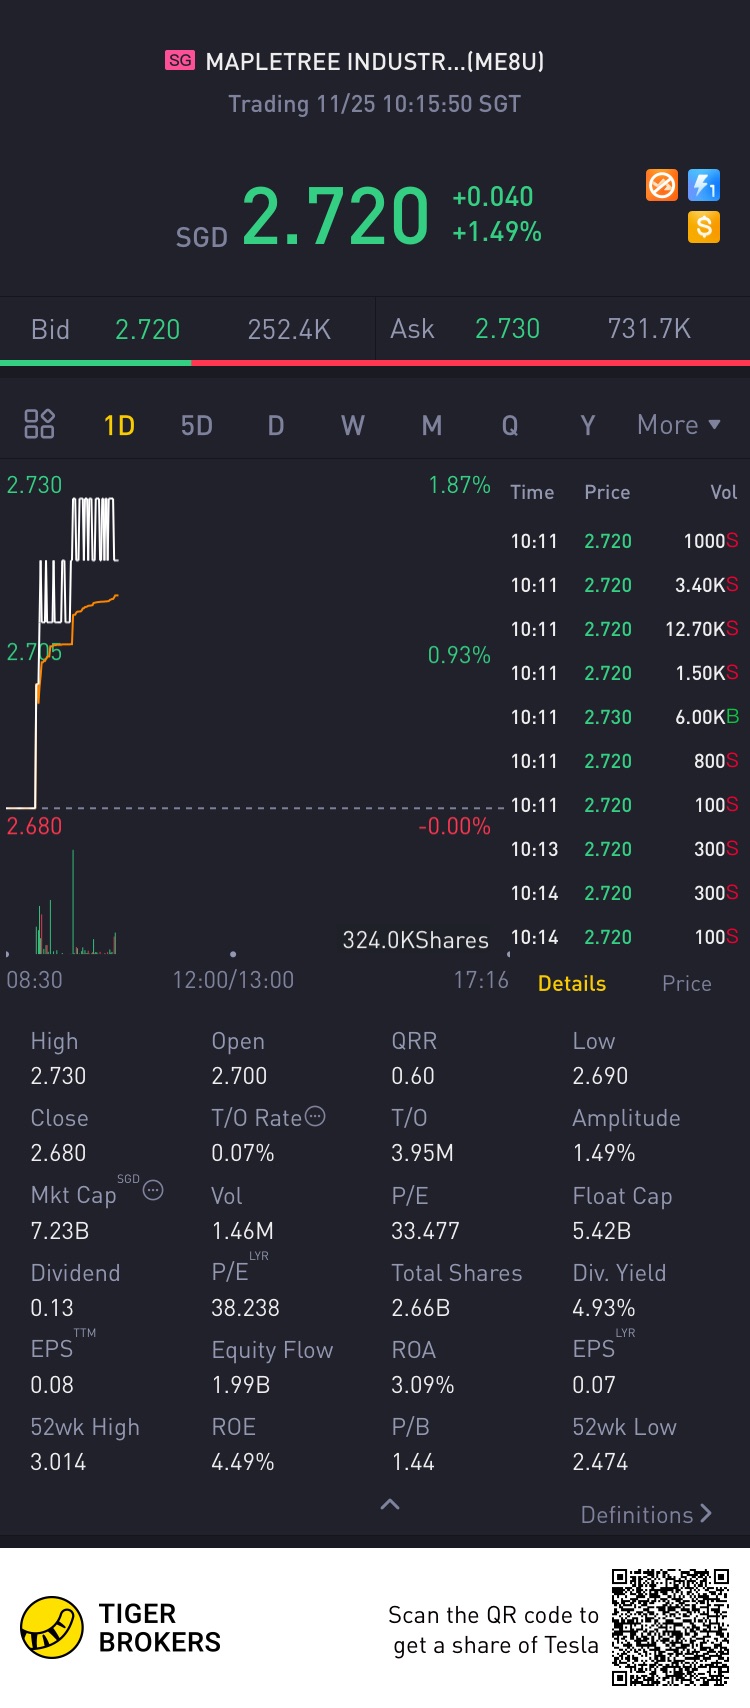Tap the P/B value 1.44
The height and width of the screenshot is (1708, 750).
[413, 1462]
